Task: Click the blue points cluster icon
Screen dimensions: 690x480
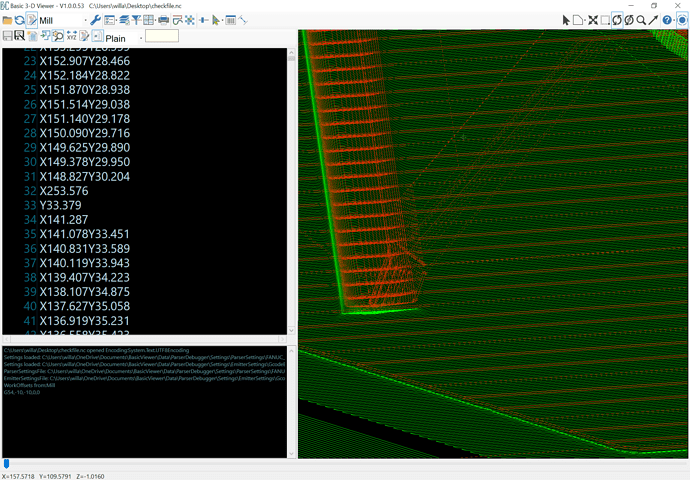Action: tap(190, 20)
